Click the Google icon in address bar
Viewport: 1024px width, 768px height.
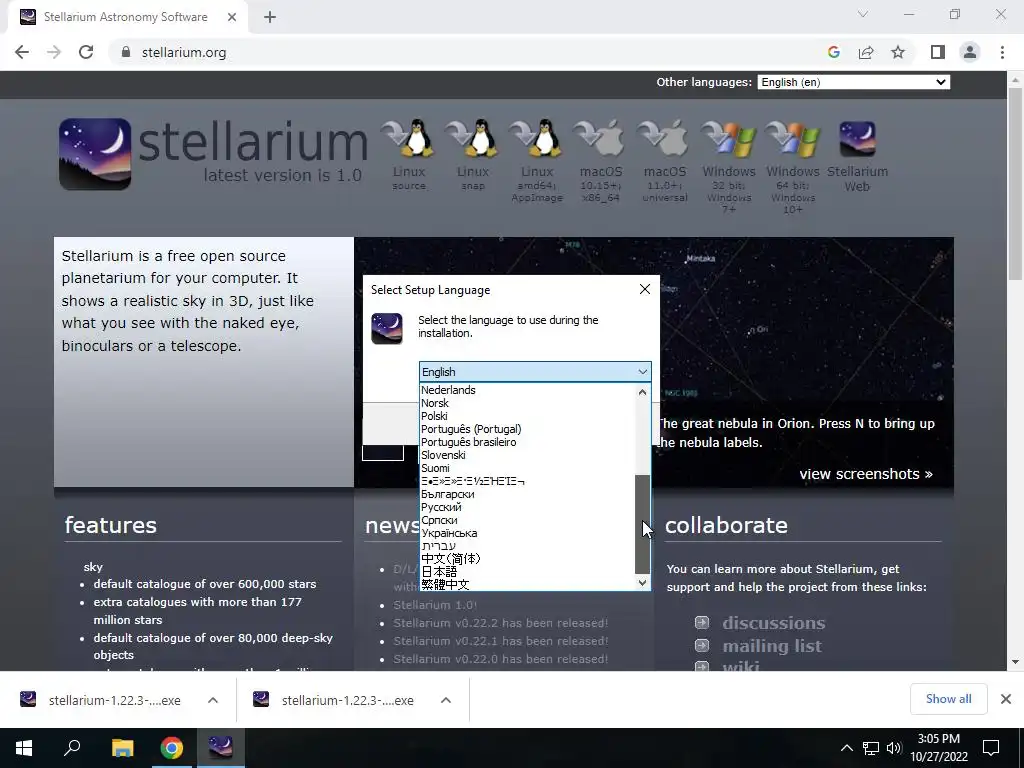coord(833,52)
